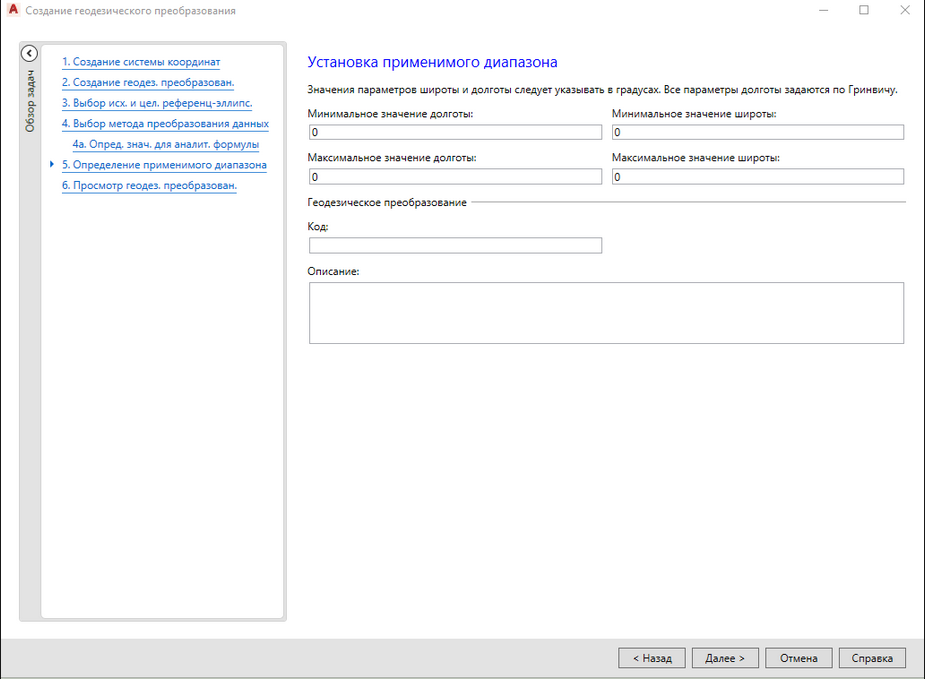Jump to step 6 Просмотр геодез. преобразован.
This screenshot has height=679, width=925.
(149, 185)
